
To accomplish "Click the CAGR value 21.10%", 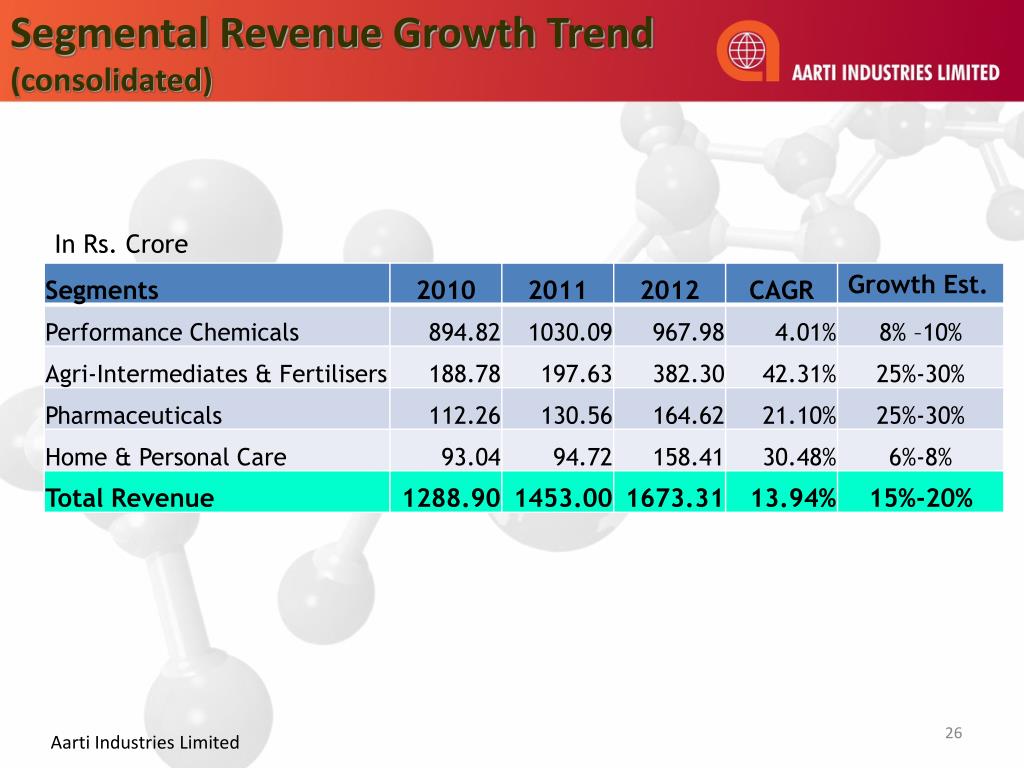I will click(799, 415).
